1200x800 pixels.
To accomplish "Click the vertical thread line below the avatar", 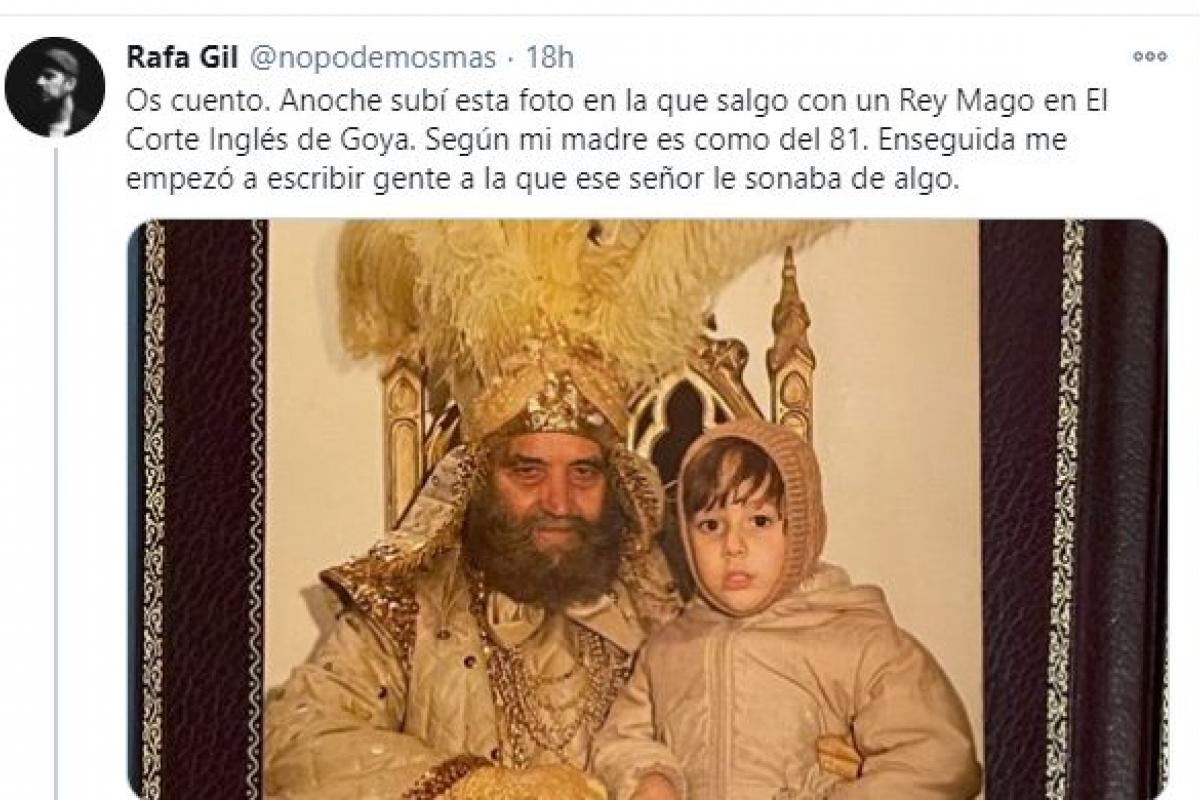I will click(x=55, y=472).
